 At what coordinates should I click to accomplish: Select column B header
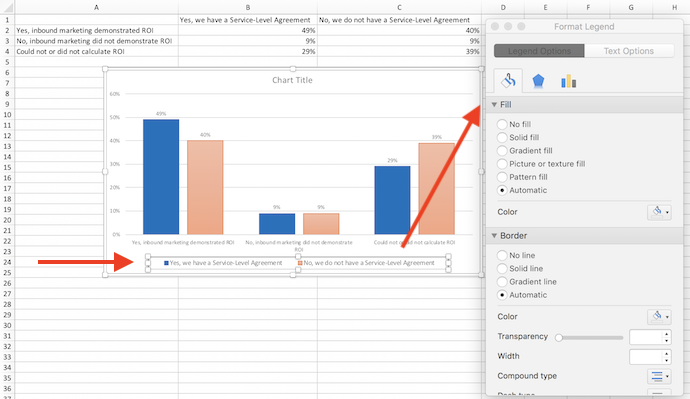[x=248, y=7]
